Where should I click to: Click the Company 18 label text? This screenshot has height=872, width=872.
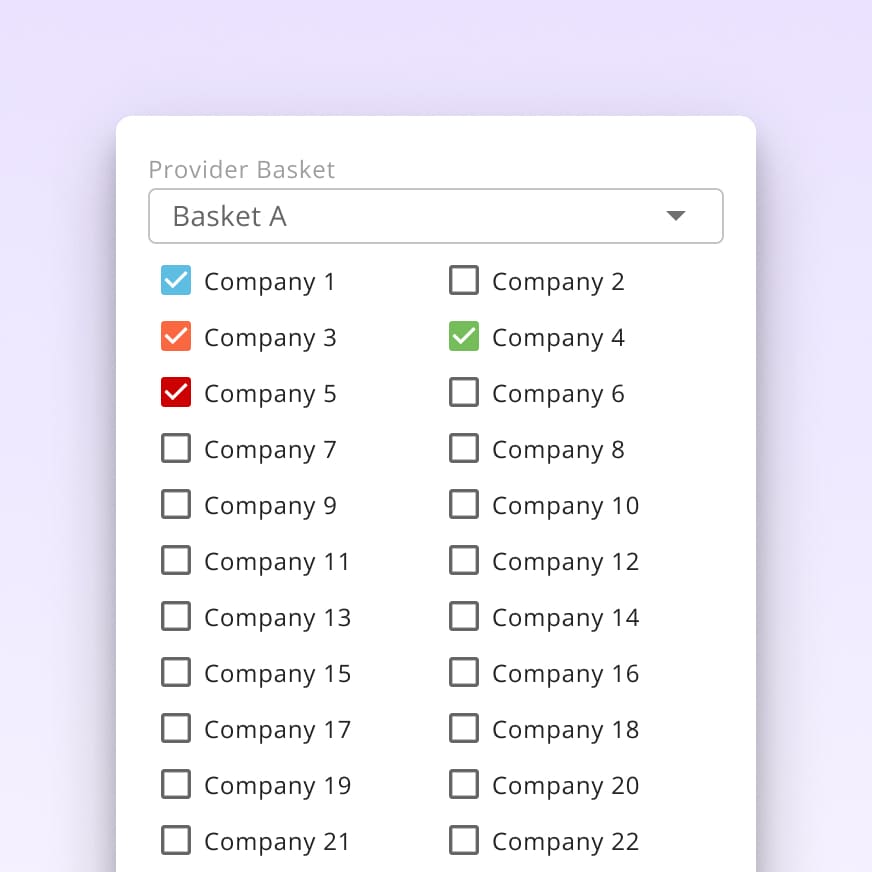click(x=565, y=729)
